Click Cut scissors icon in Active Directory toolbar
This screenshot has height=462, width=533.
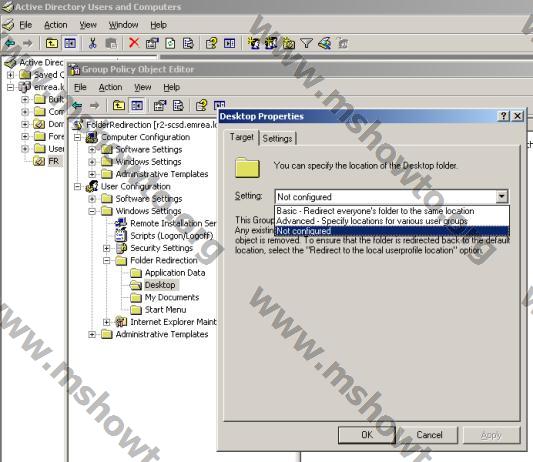click(92, 43)
